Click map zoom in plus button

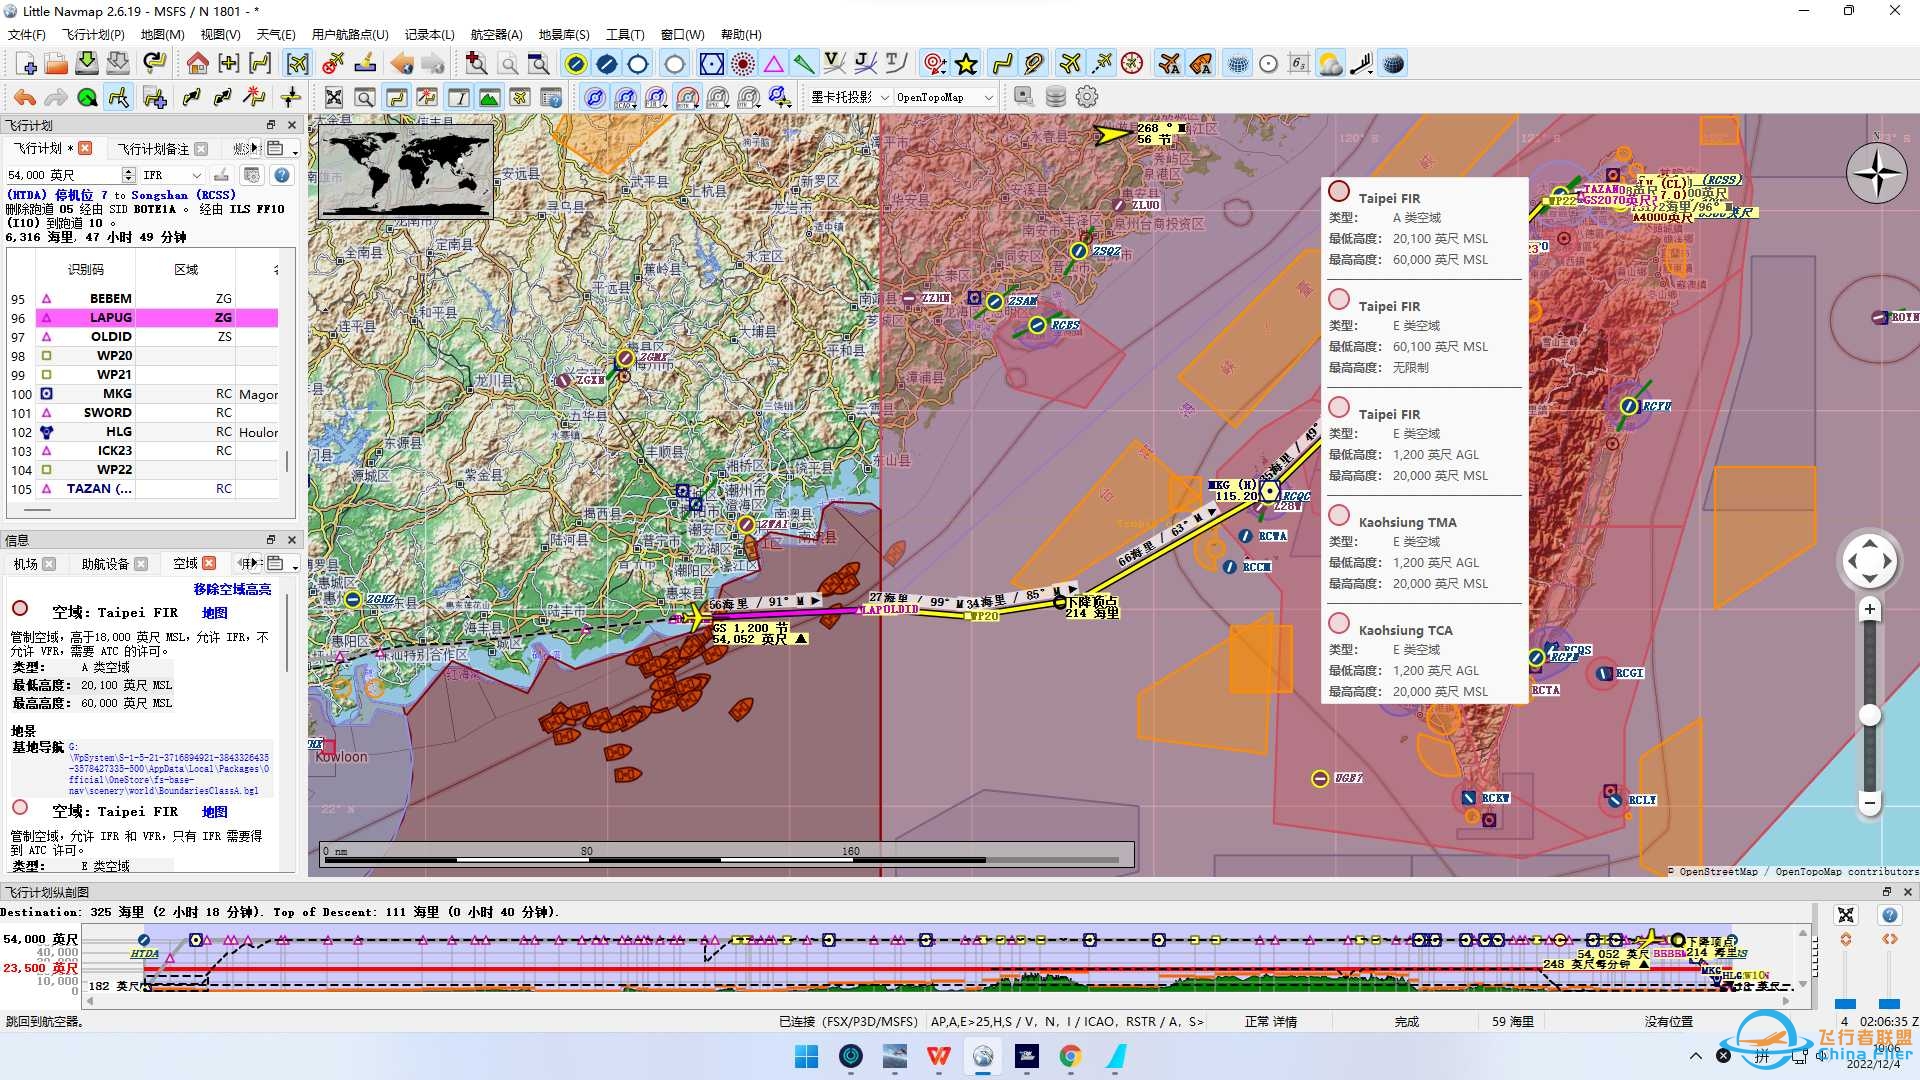1869,609
